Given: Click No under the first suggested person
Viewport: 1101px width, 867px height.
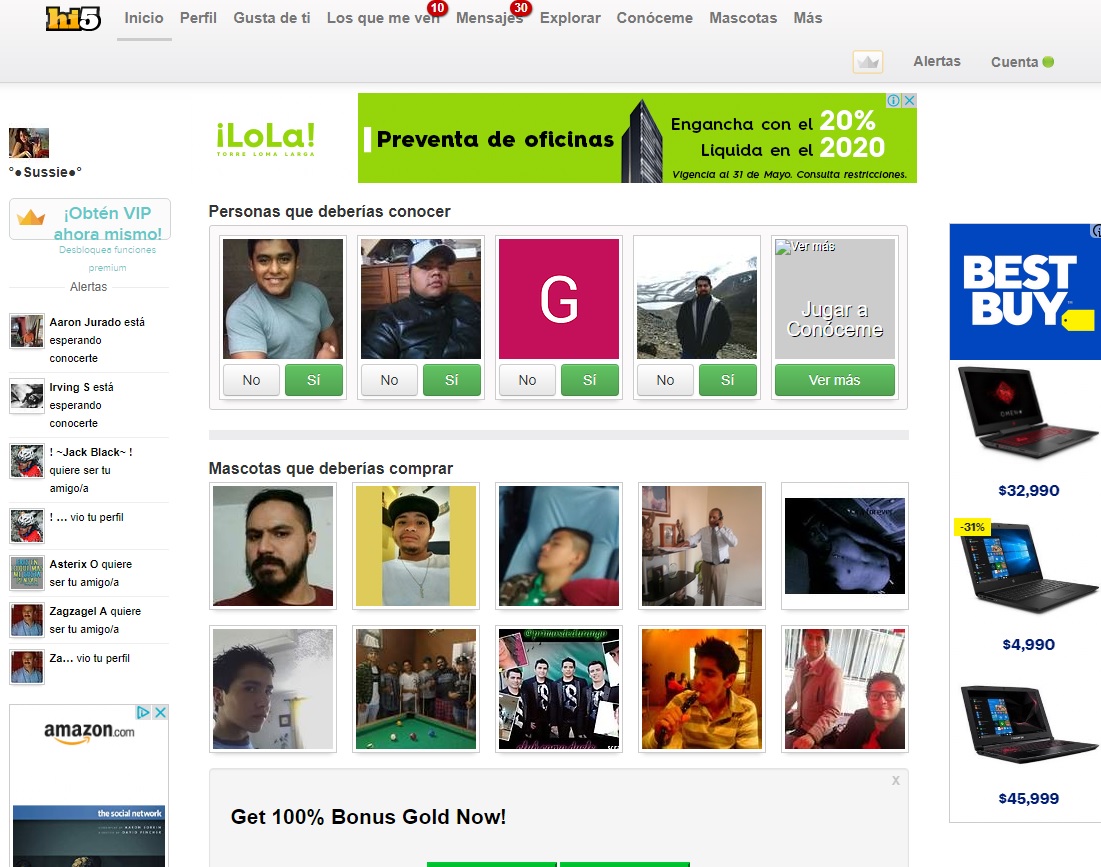Looking at the screenshot, I should [251, 380].
